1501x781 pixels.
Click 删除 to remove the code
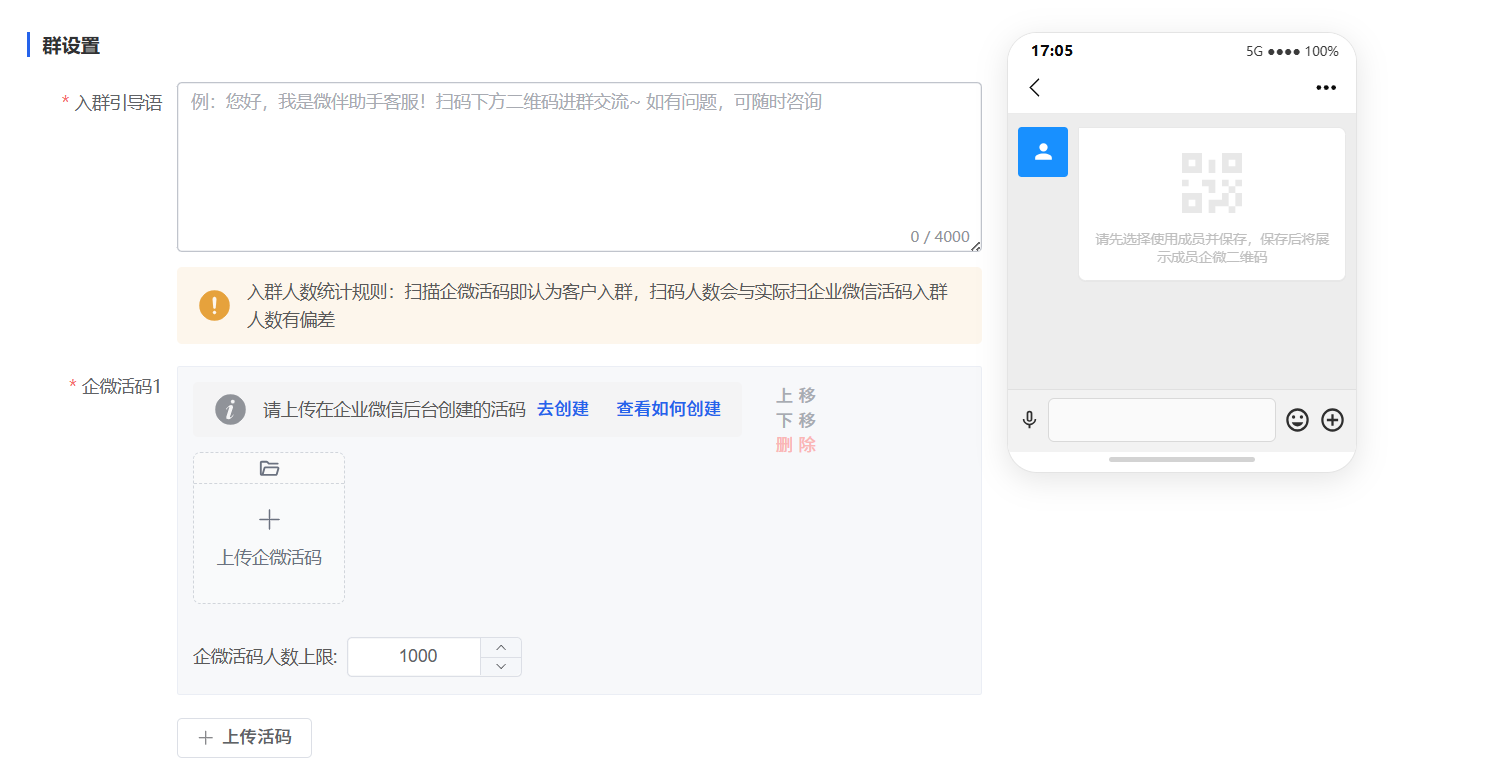click(x=796, y=445)
